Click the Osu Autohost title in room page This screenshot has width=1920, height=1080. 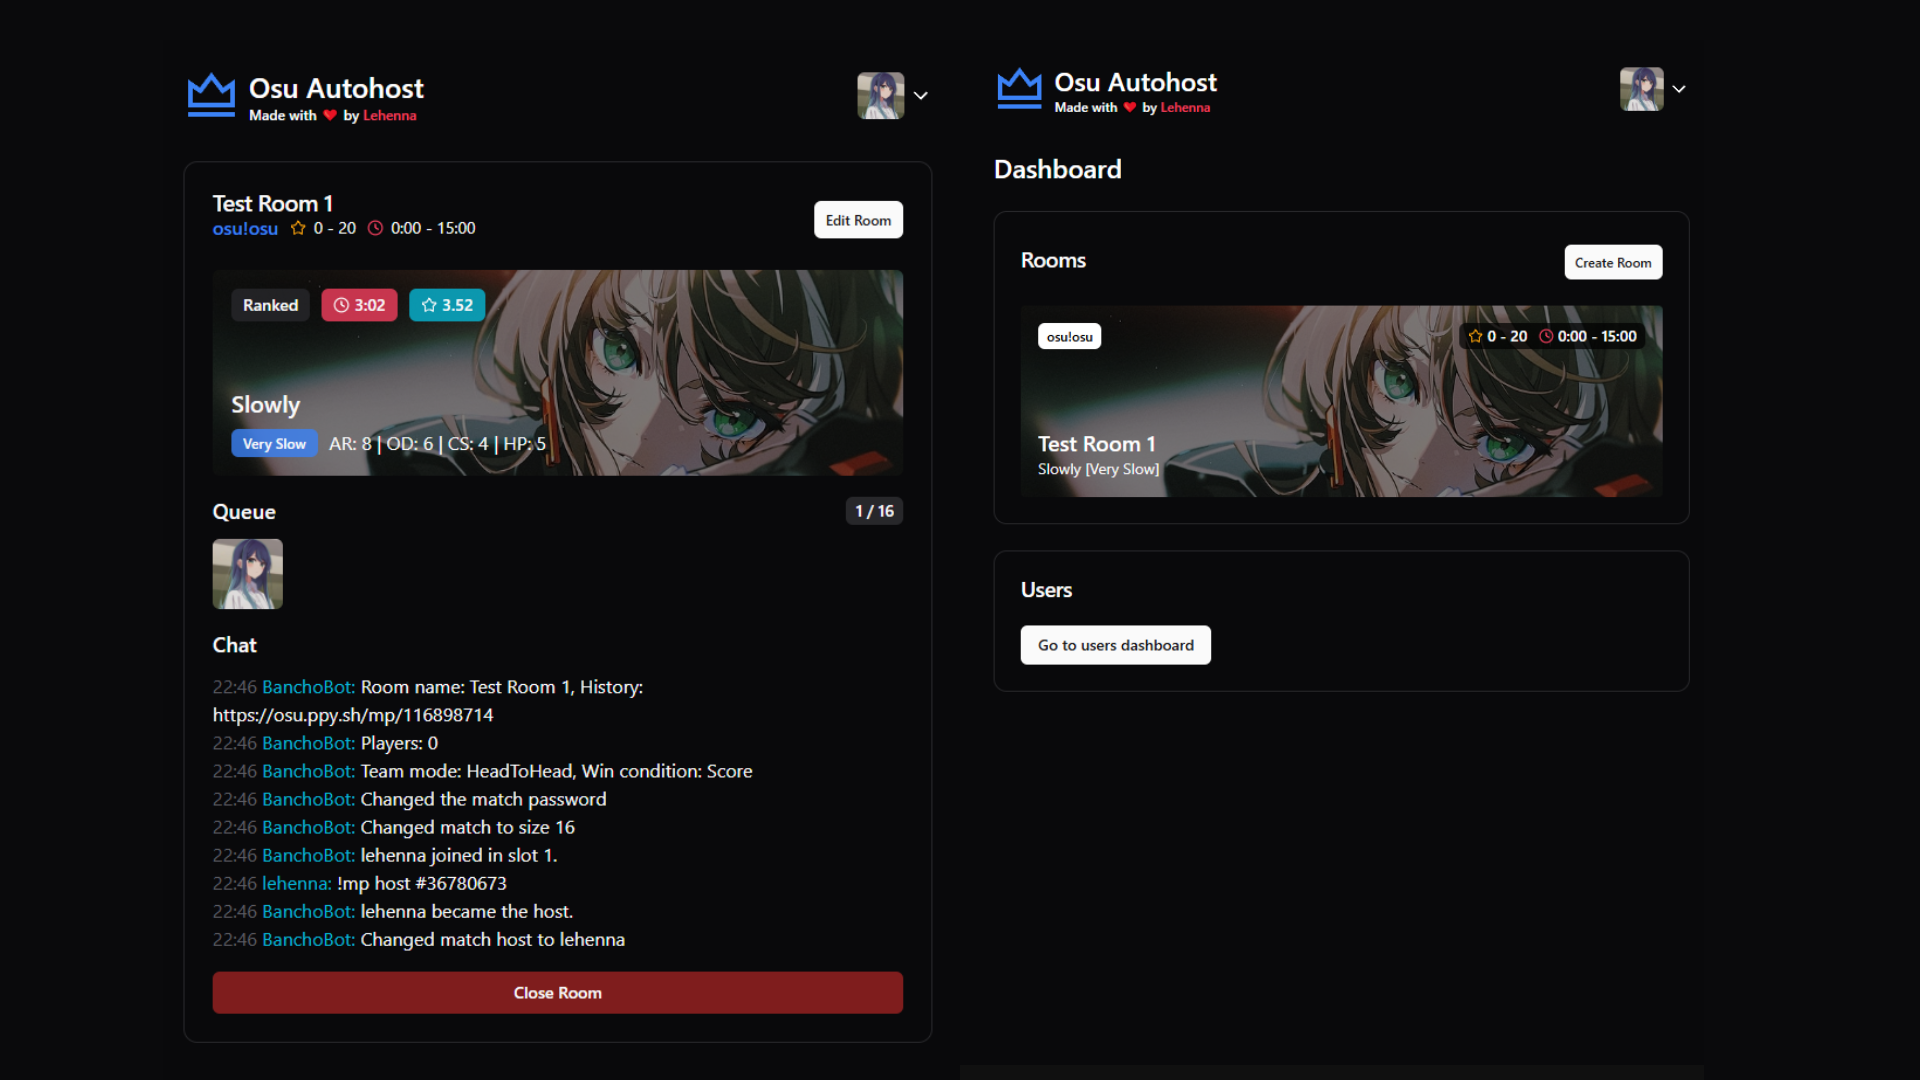[336, 89]
